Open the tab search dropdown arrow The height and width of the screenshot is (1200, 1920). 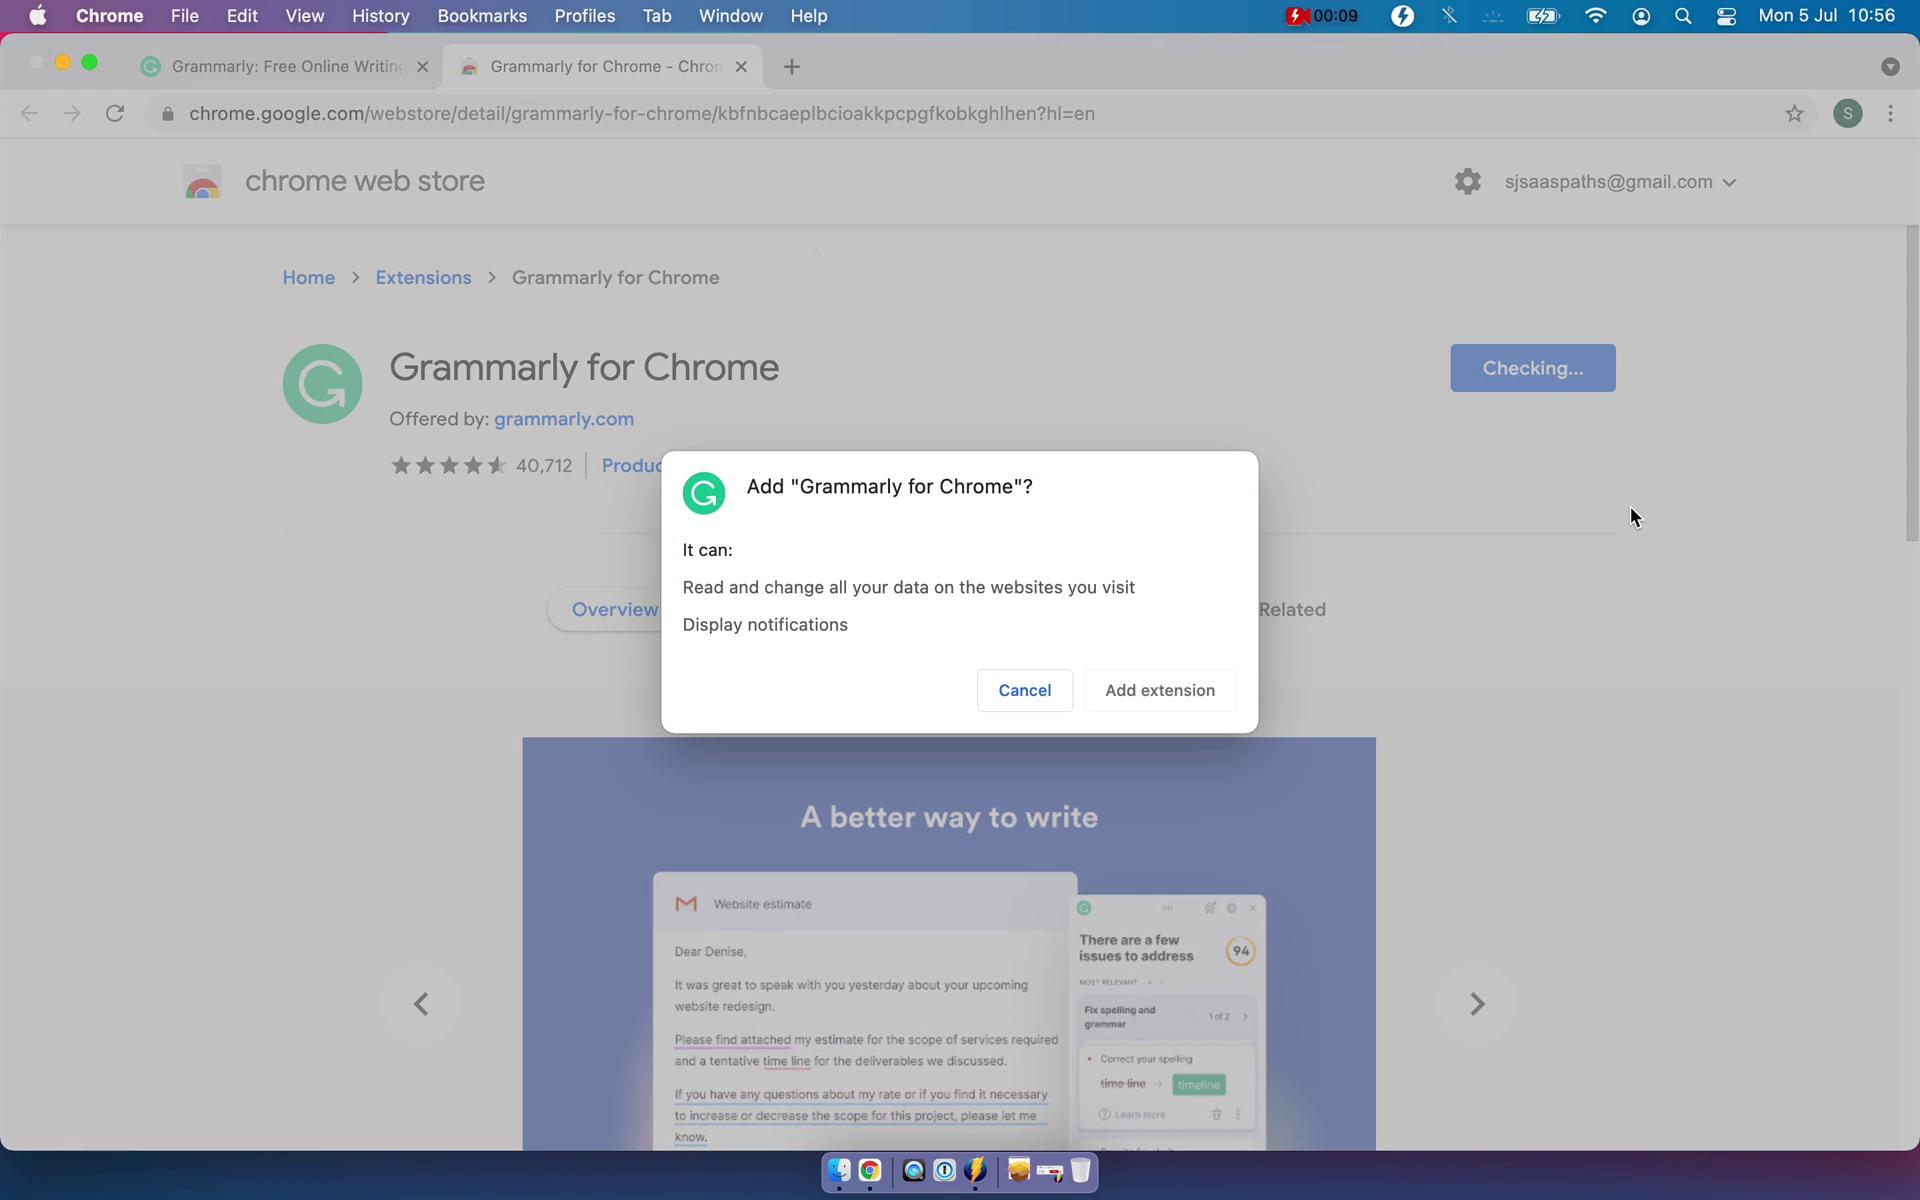pyautogui.click(x=1889, y=66)
